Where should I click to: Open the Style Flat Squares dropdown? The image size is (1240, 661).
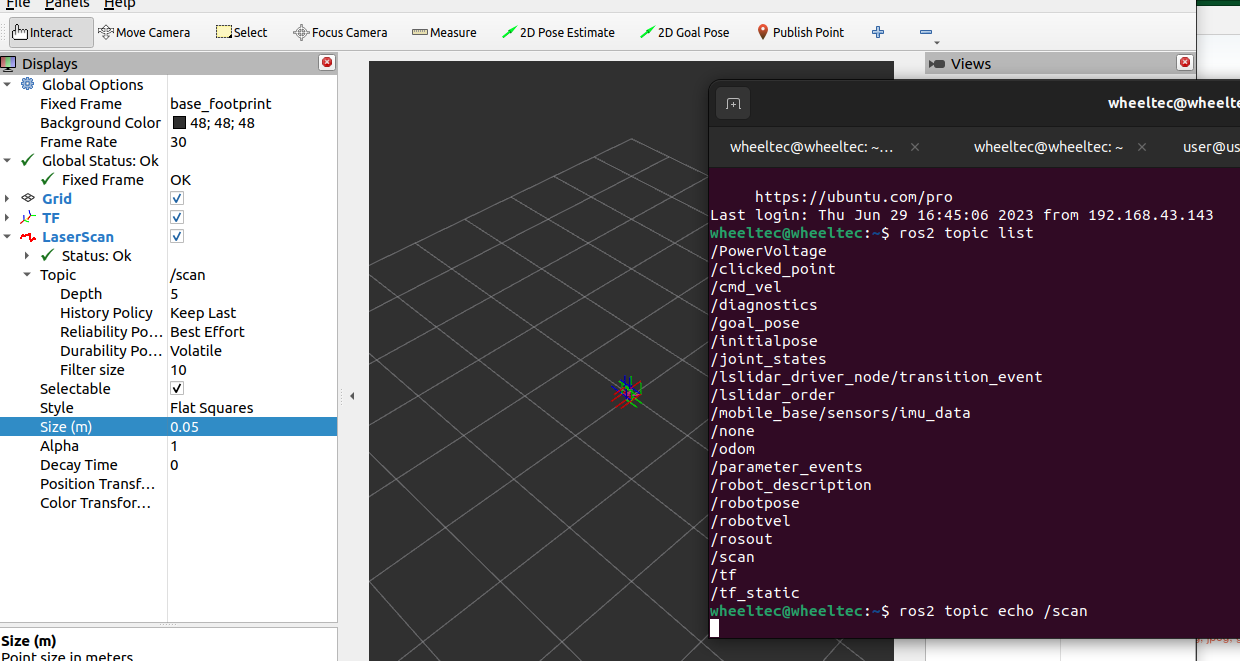point(252,407)
